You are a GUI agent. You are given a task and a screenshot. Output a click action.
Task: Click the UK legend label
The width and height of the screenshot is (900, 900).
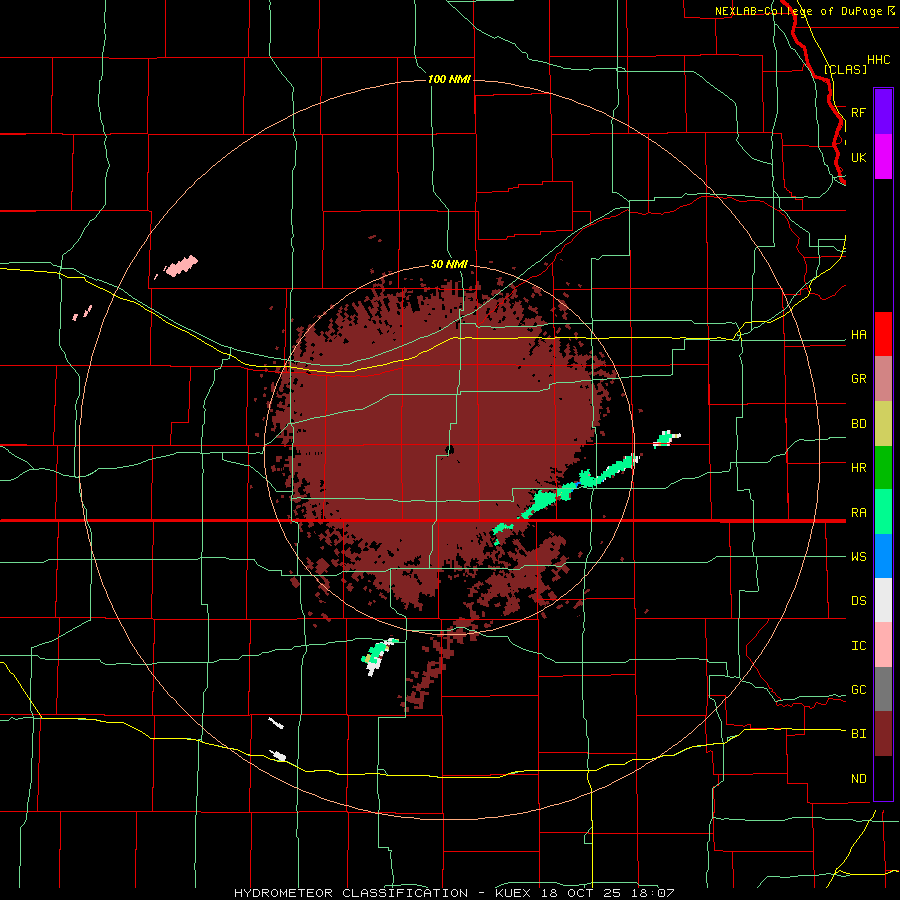(858, 157)
